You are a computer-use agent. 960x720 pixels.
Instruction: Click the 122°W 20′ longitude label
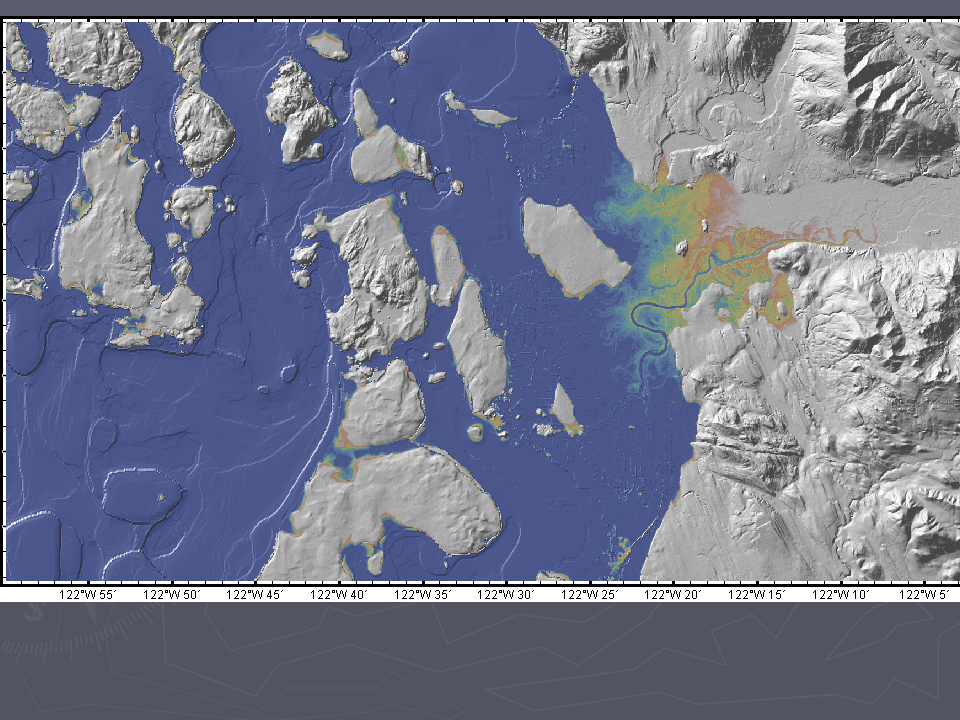pos(673,594)
